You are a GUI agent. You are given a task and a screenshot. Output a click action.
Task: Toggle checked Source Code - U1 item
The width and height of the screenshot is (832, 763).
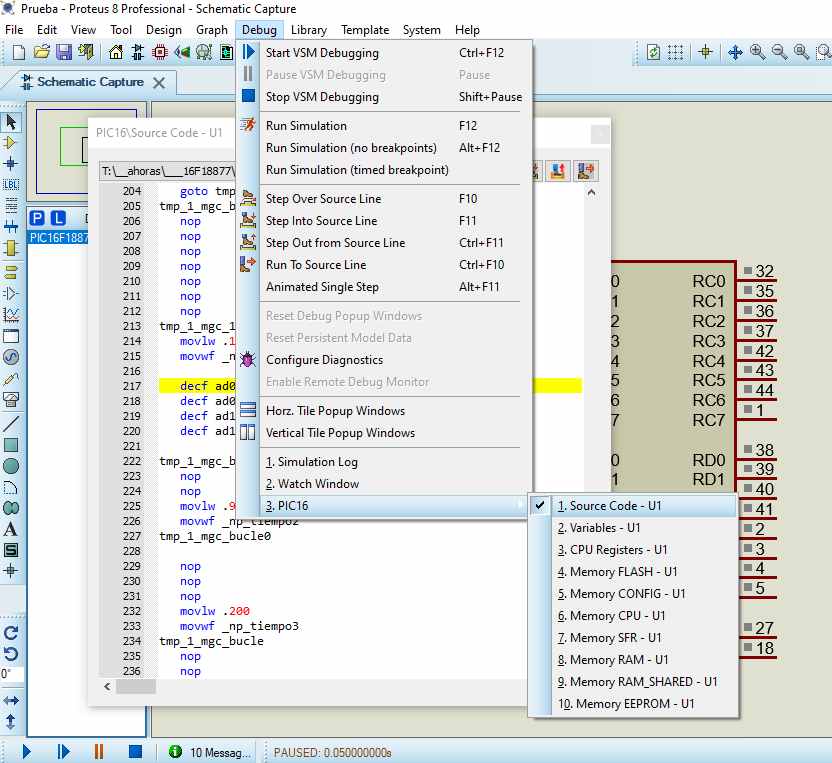[634, 506]
